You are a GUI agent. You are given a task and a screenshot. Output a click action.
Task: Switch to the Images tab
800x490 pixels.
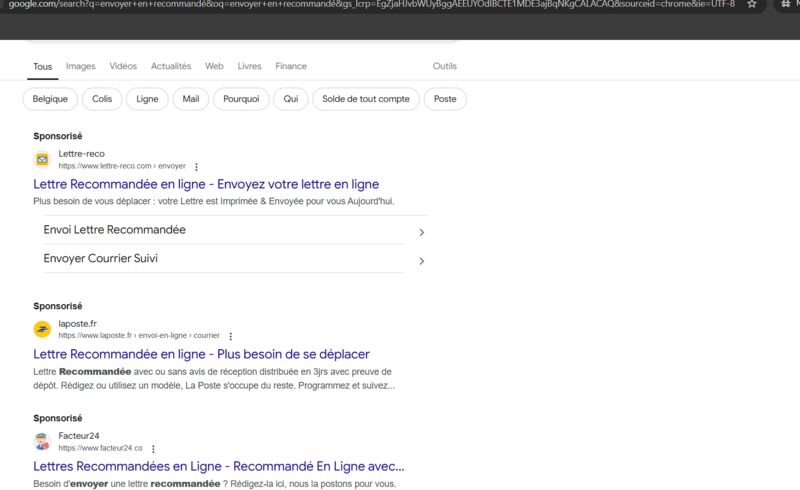pos(81,66)
